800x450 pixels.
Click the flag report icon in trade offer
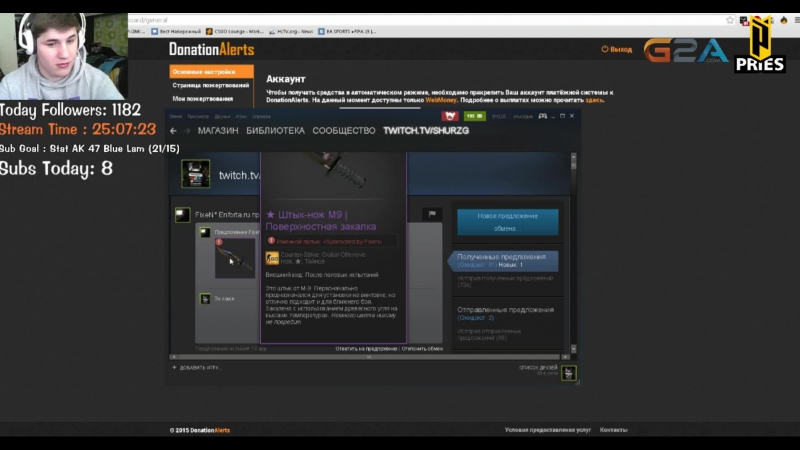pyautogui.click(x=432, y=214)
